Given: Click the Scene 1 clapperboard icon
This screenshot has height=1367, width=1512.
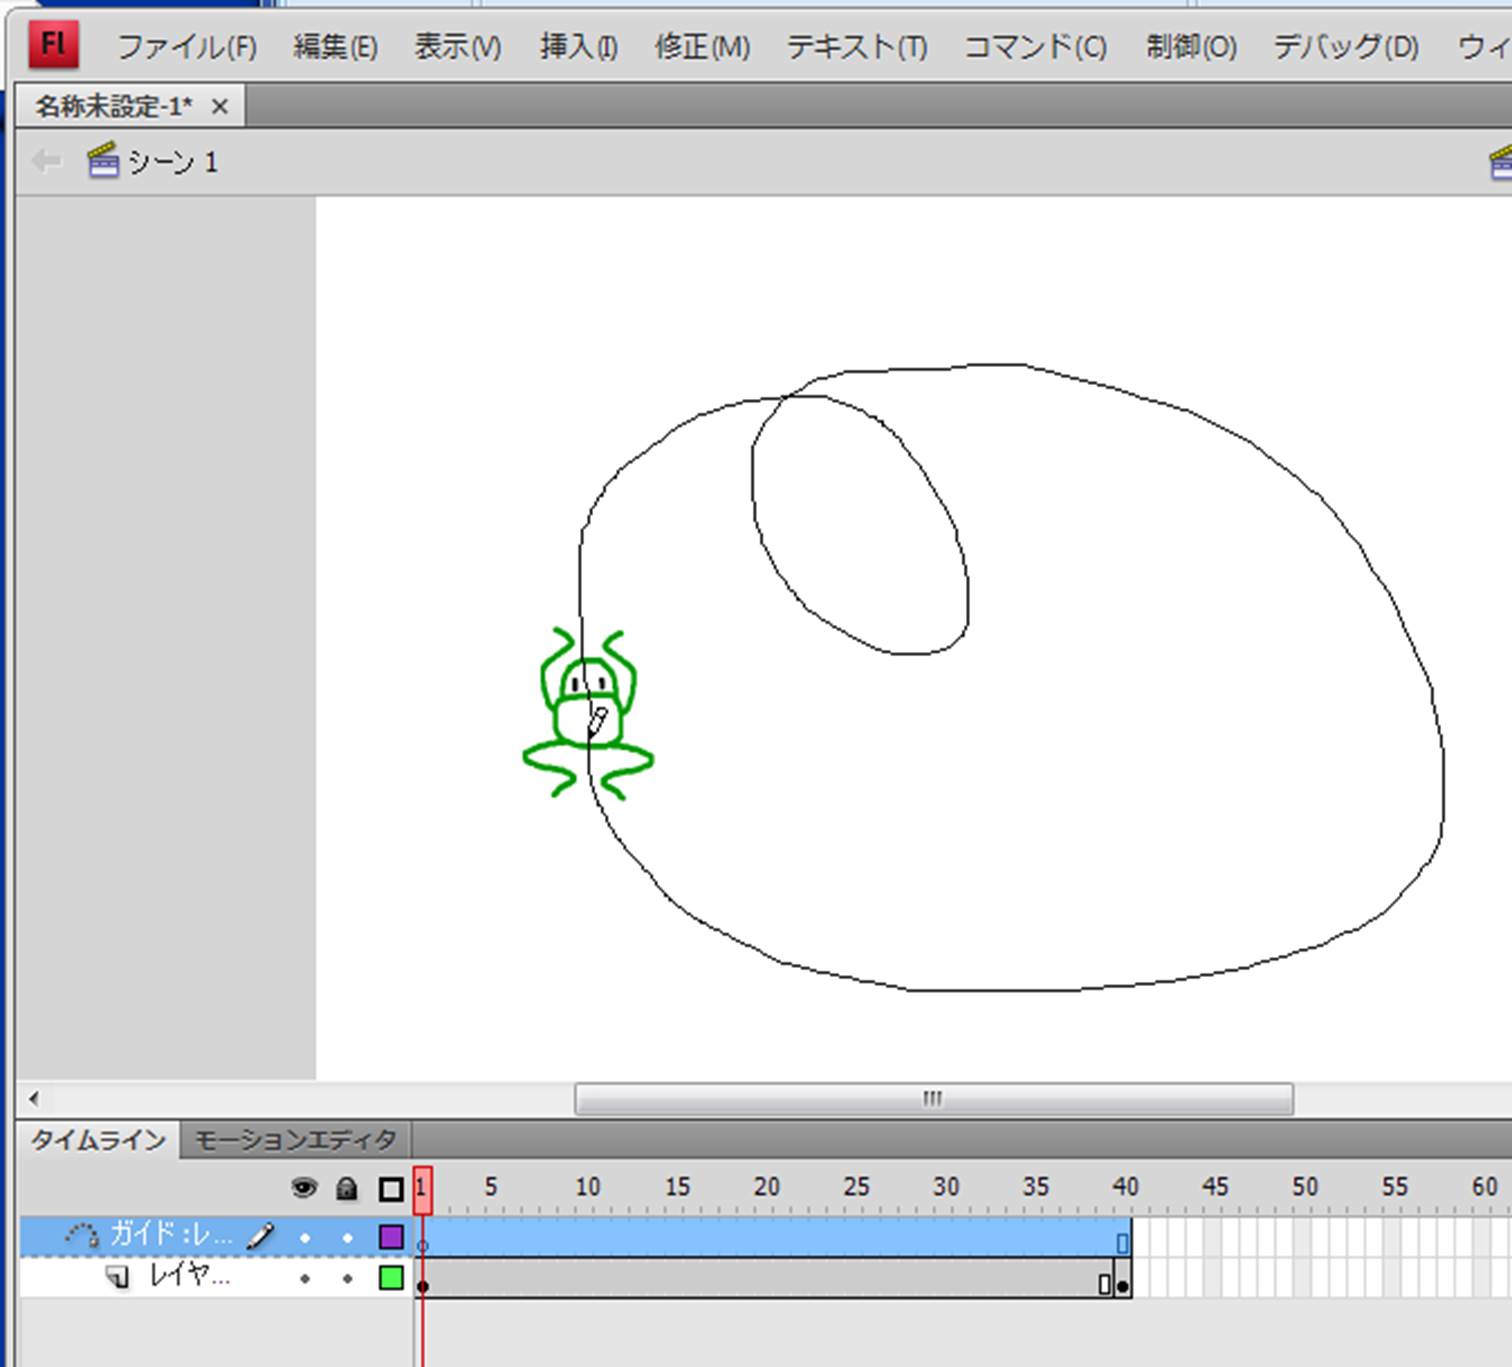Looking at the screenshot, I should pyautogui.click(x=103, y=161).
